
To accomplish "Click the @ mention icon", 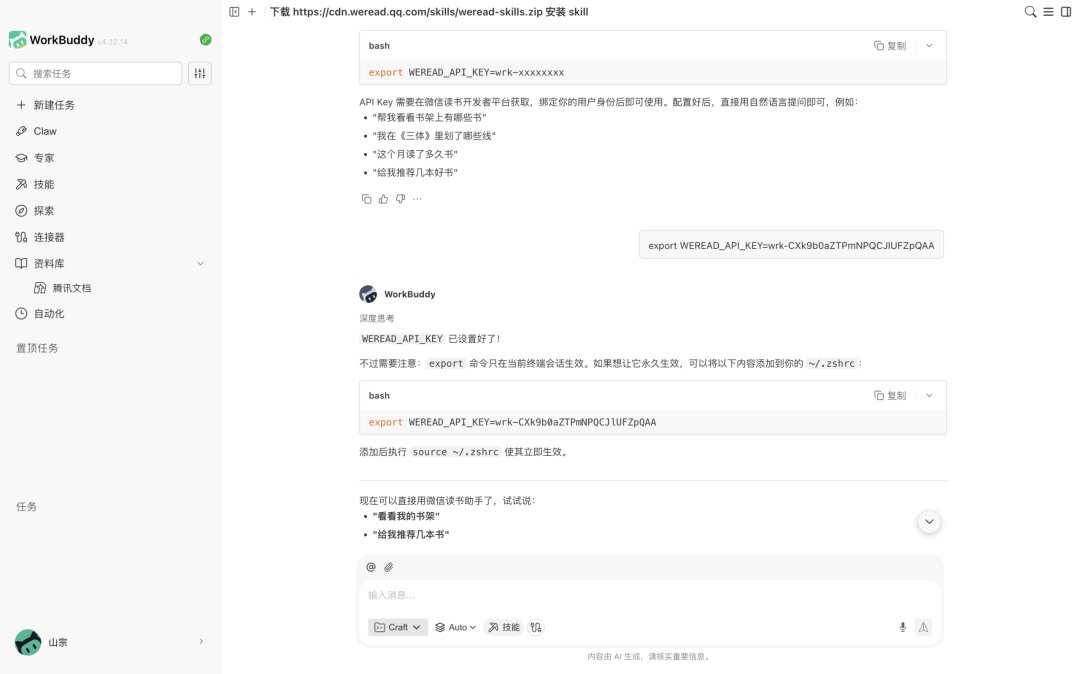I will point(371,567).
